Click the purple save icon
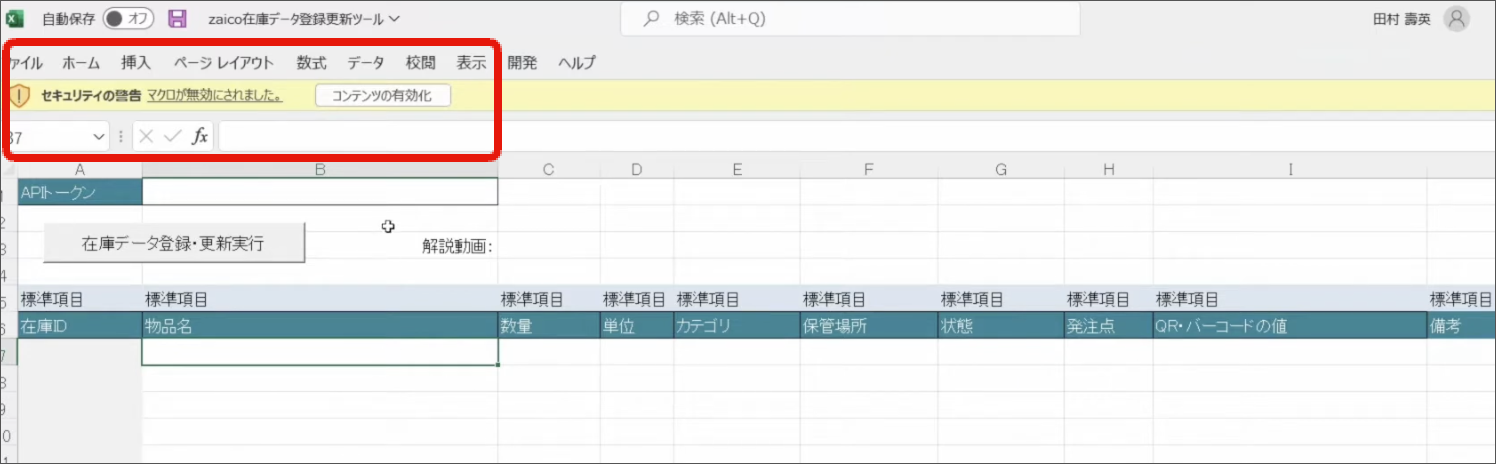1496x464 pixels. point(178,19)
